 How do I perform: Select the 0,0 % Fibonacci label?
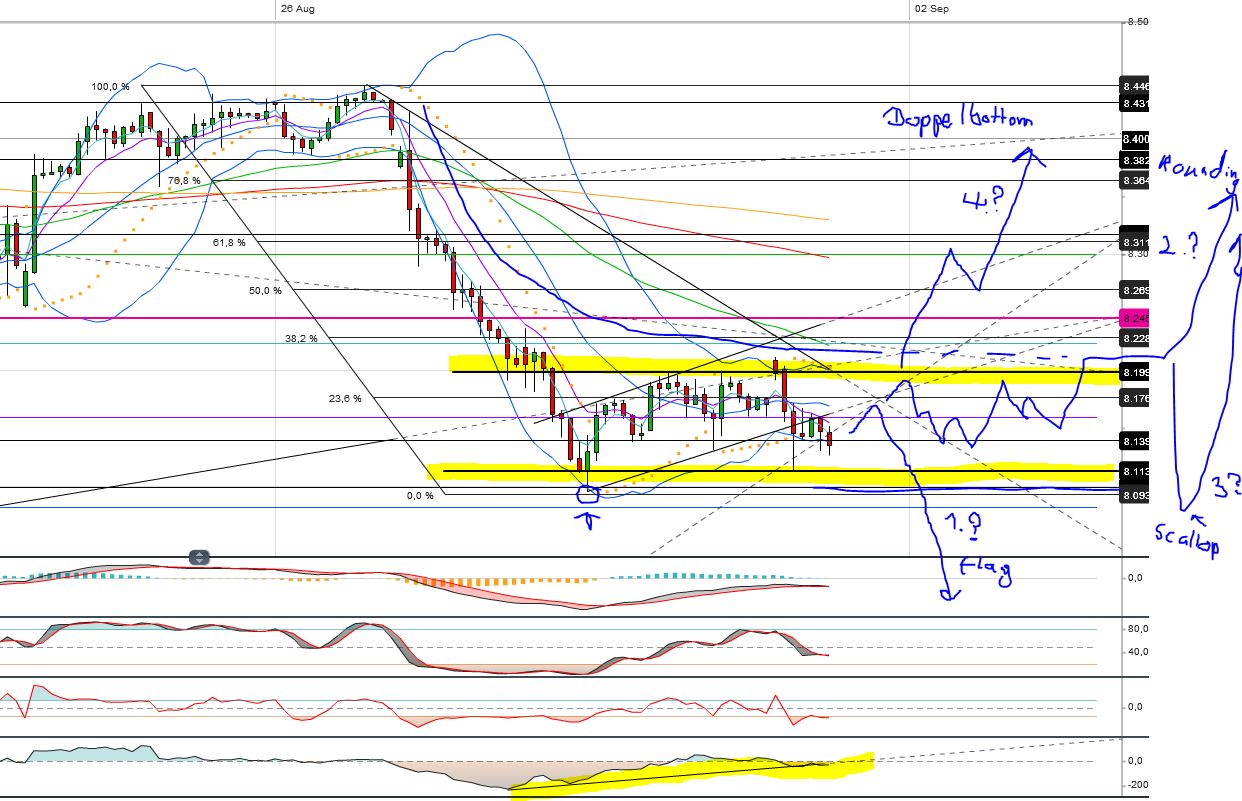(420, 495)
